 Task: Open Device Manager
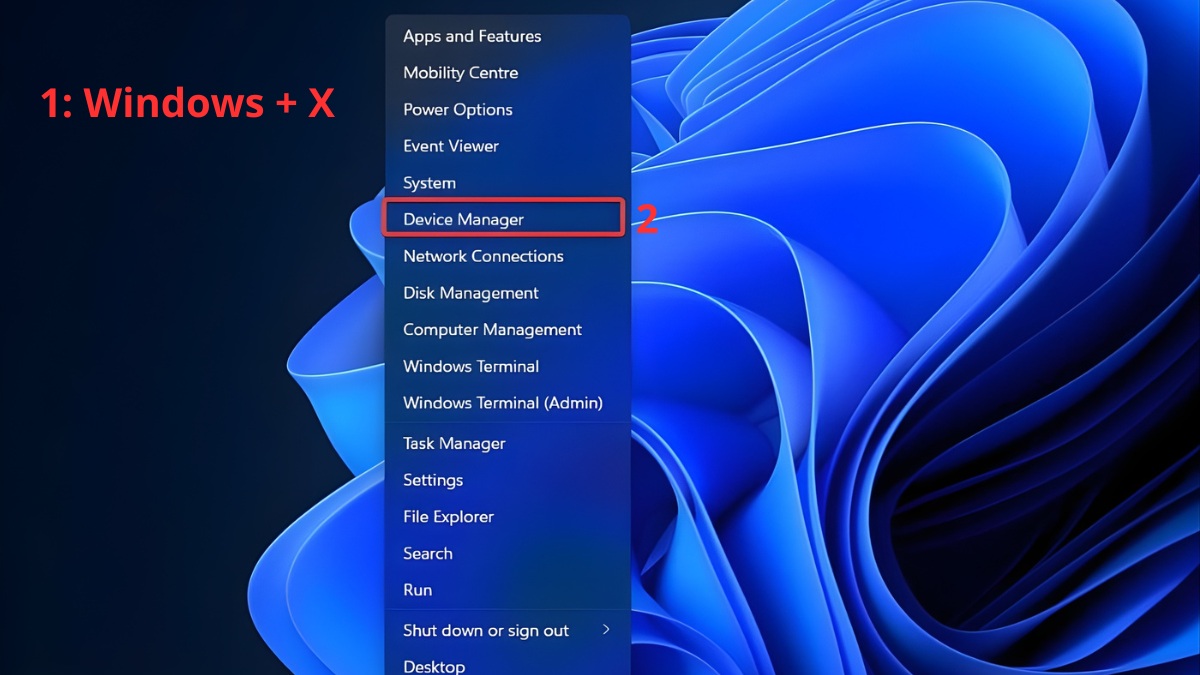[462, 218]
